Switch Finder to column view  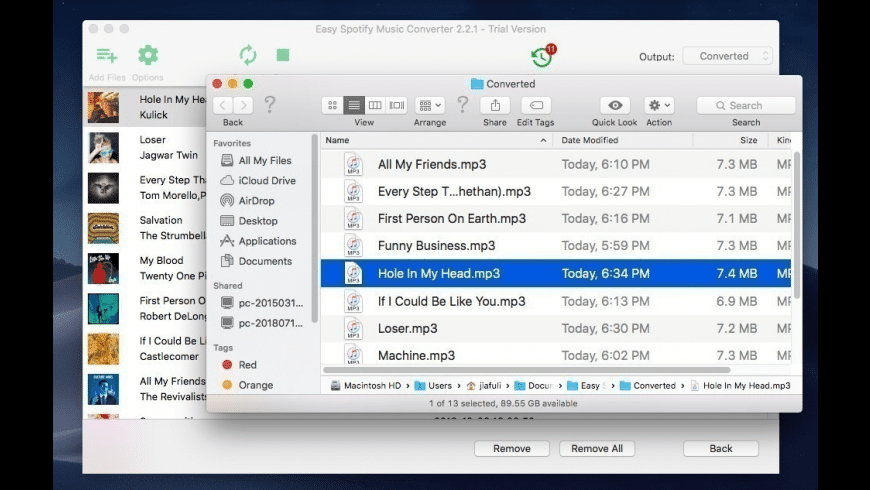[x=375, y=105]
